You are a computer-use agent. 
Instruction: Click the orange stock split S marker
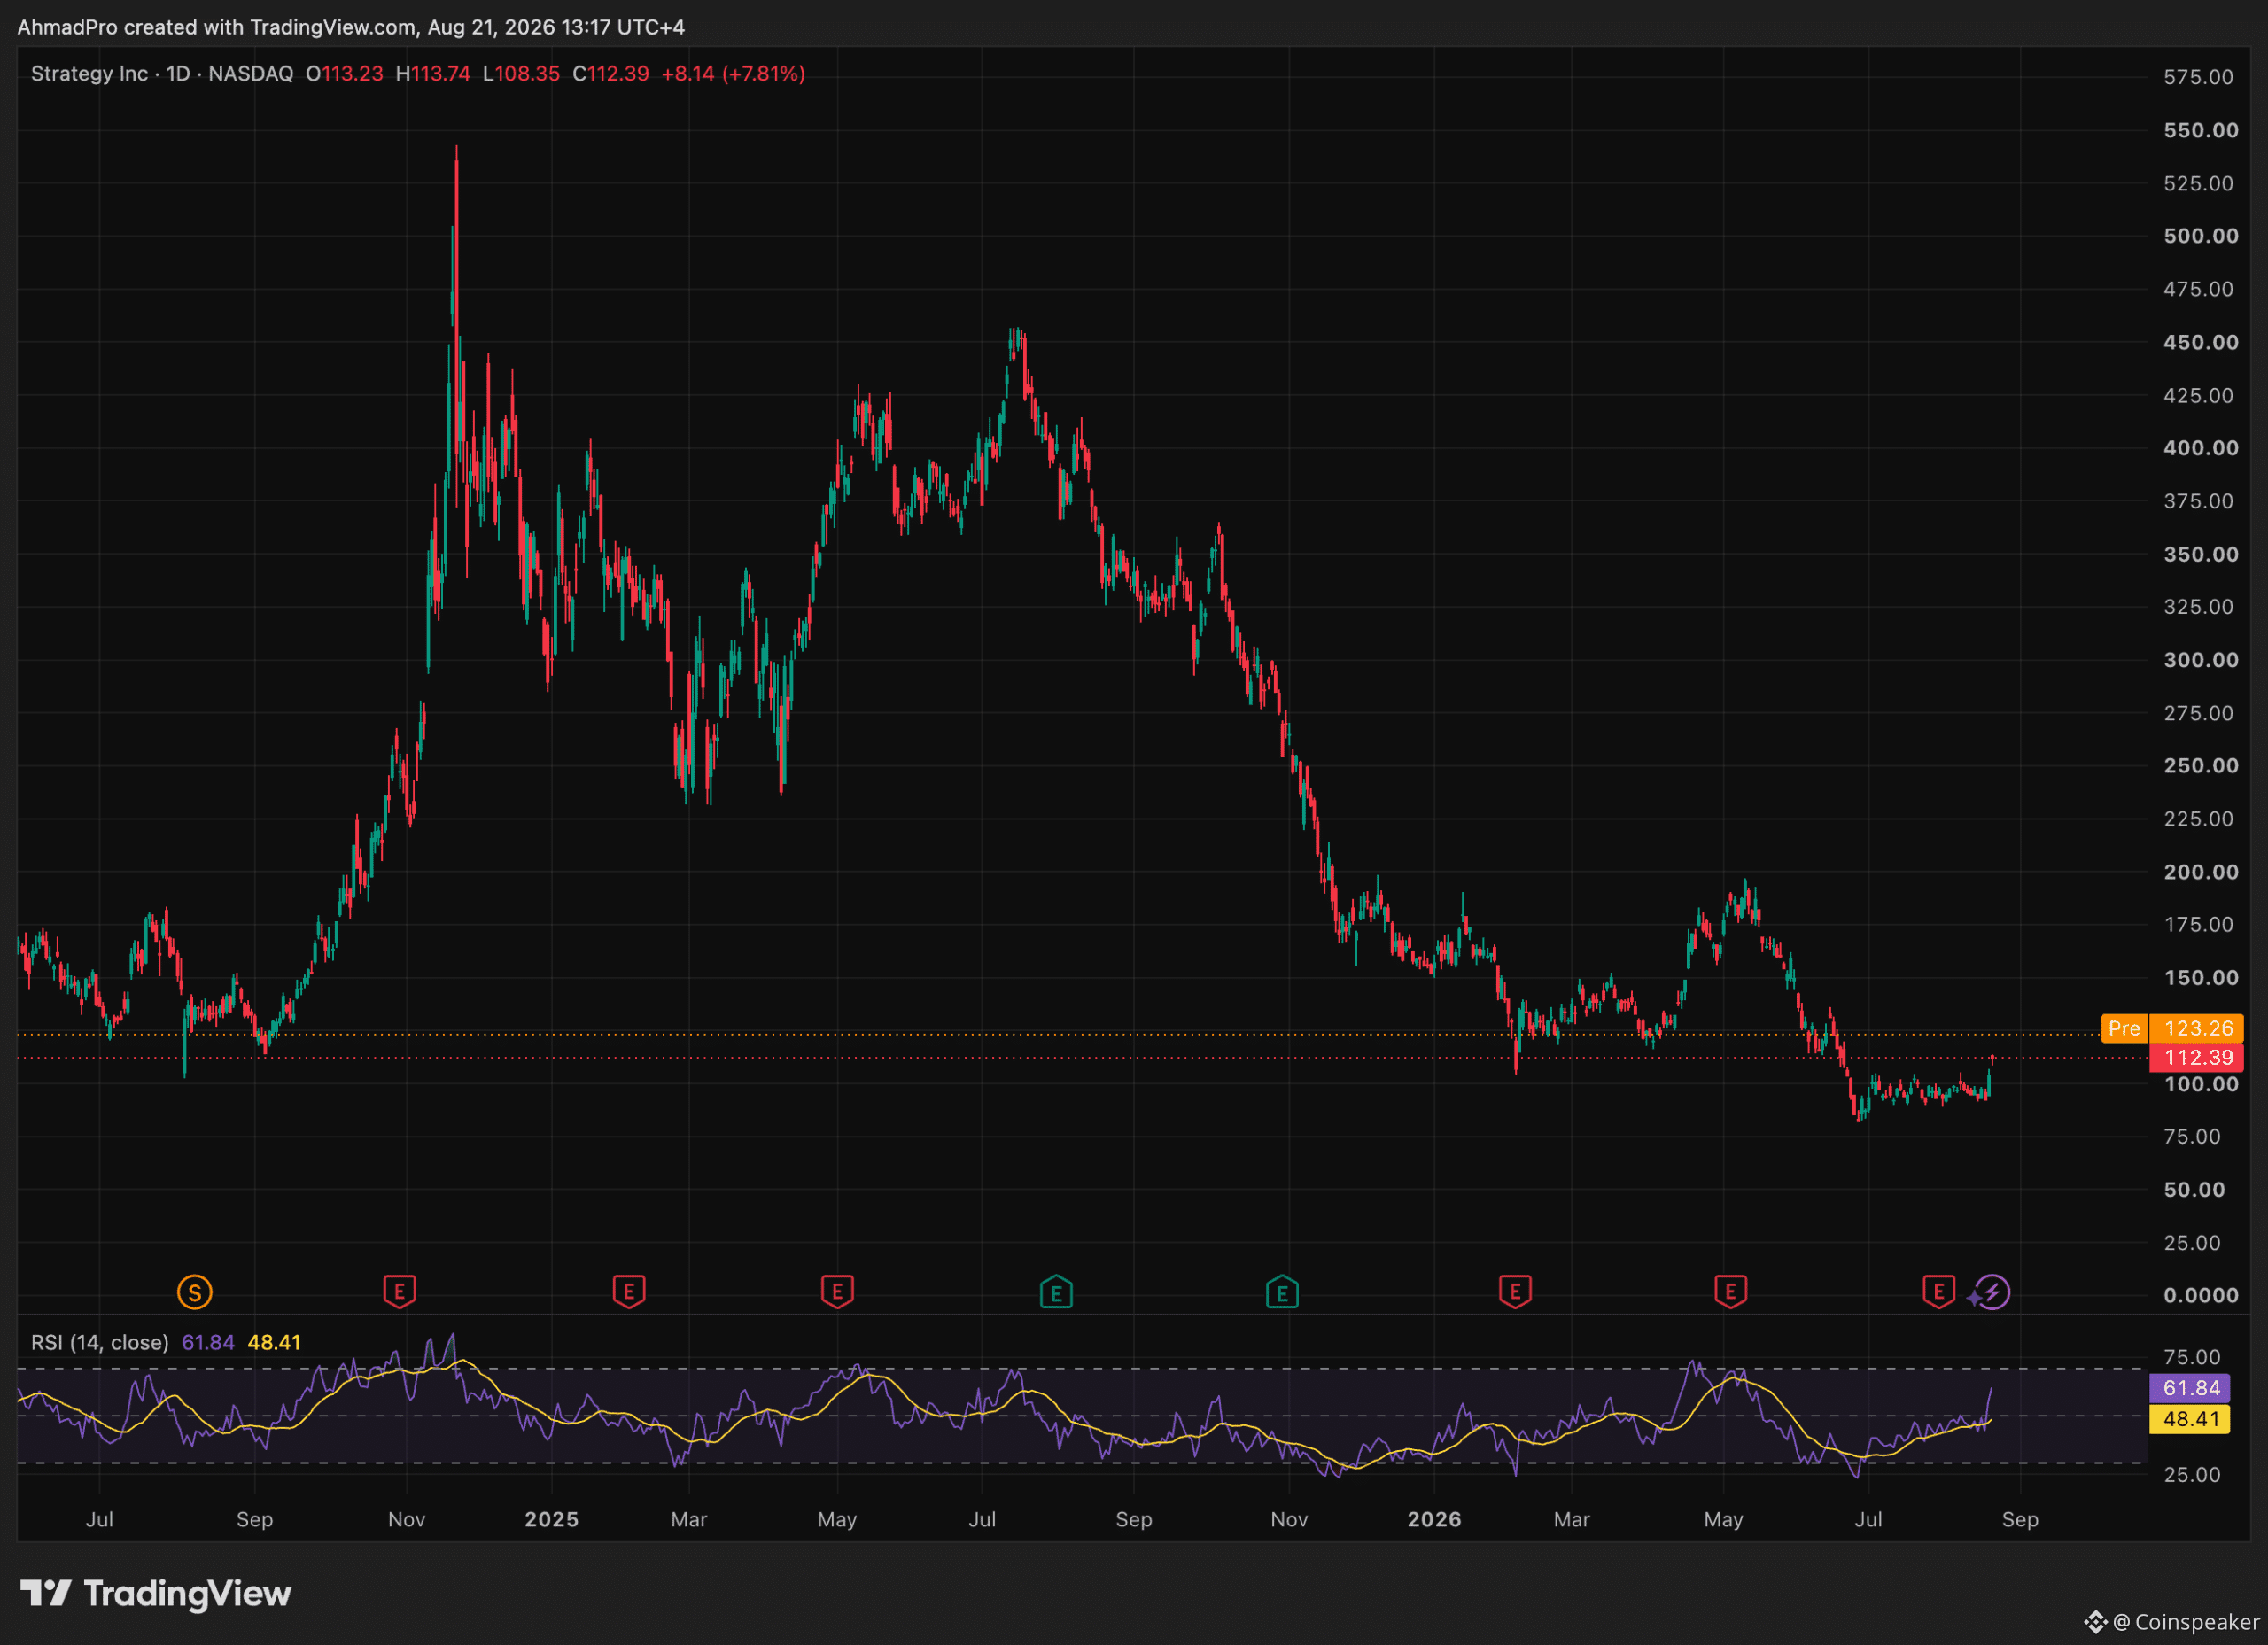195,1292
